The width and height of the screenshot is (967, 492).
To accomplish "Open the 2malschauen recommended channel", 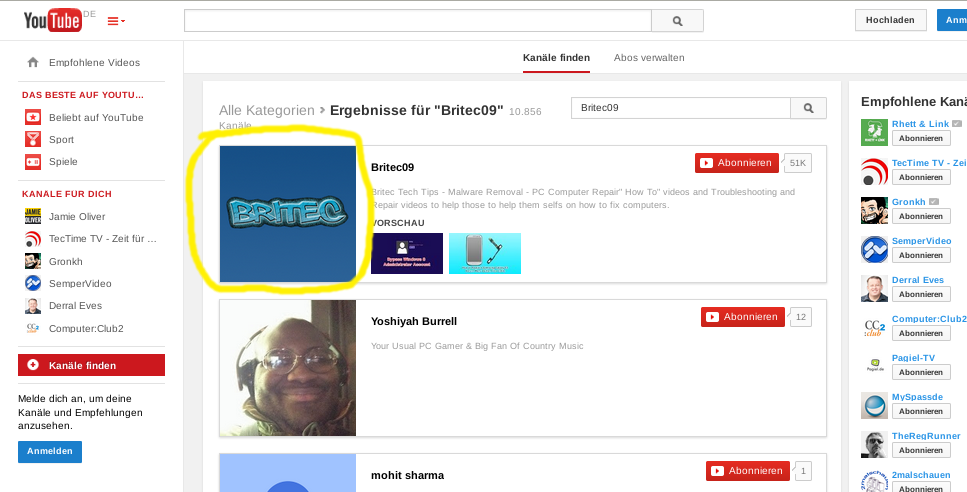I will [922, 475].
